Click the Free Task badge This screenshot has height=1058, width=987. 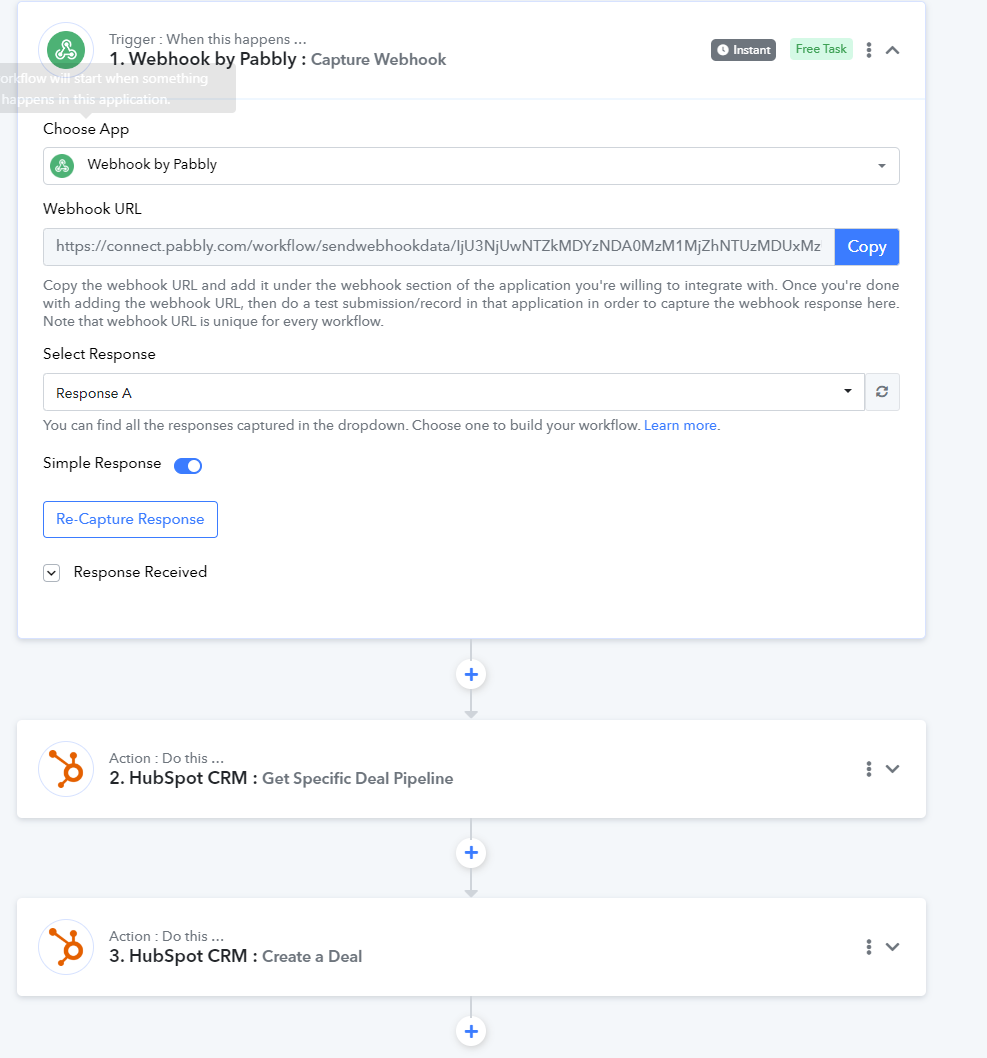[821, 49]
